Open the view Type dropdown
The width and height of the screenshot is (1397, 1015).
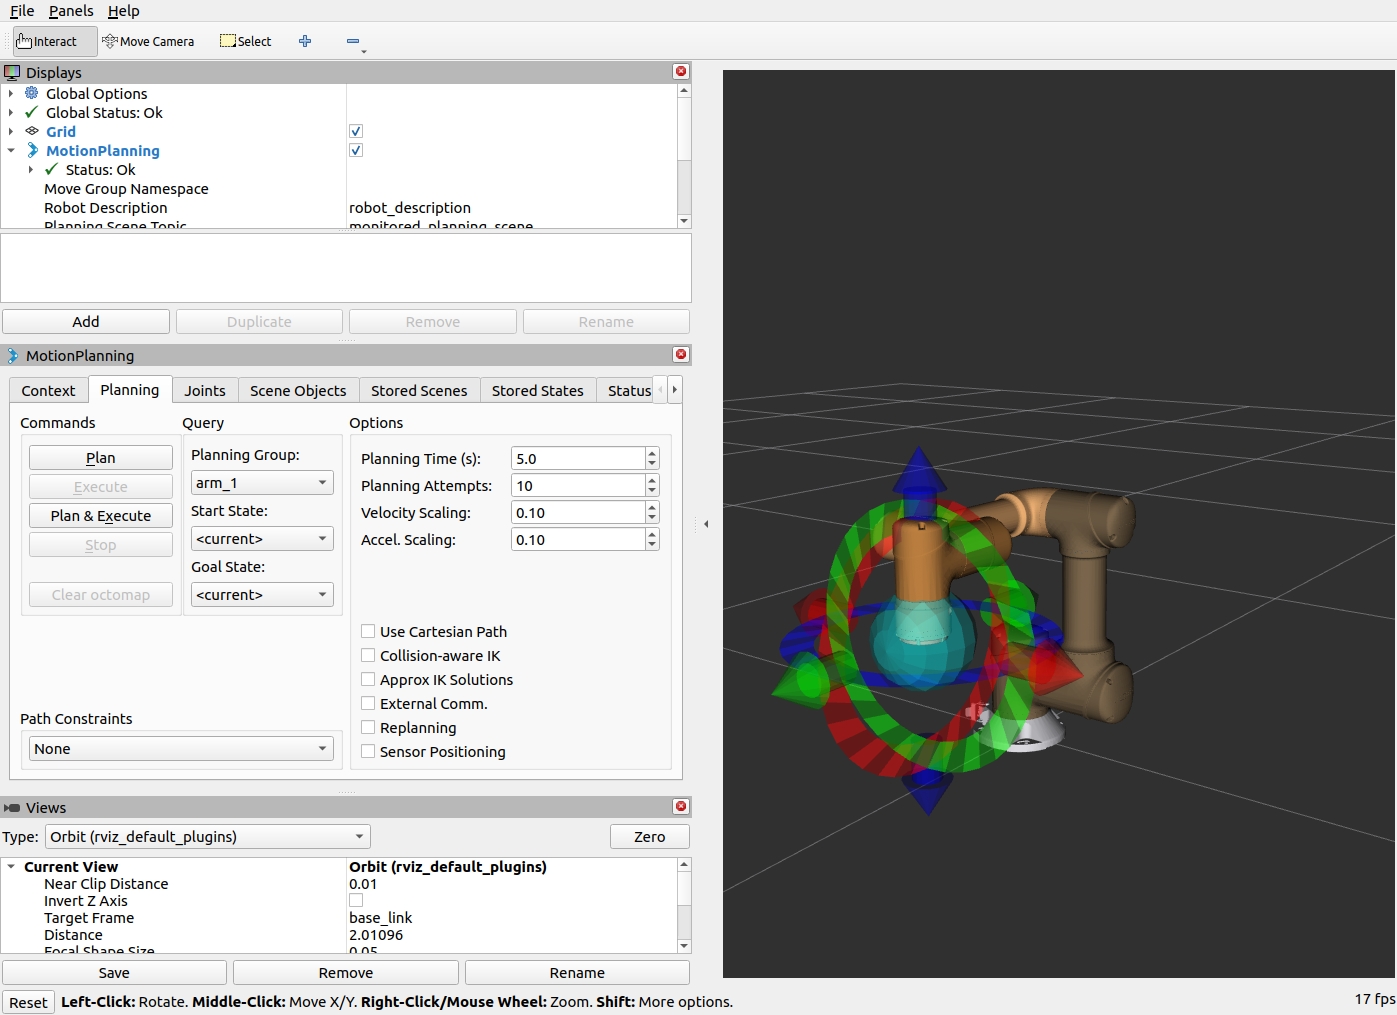coord(208,837)
